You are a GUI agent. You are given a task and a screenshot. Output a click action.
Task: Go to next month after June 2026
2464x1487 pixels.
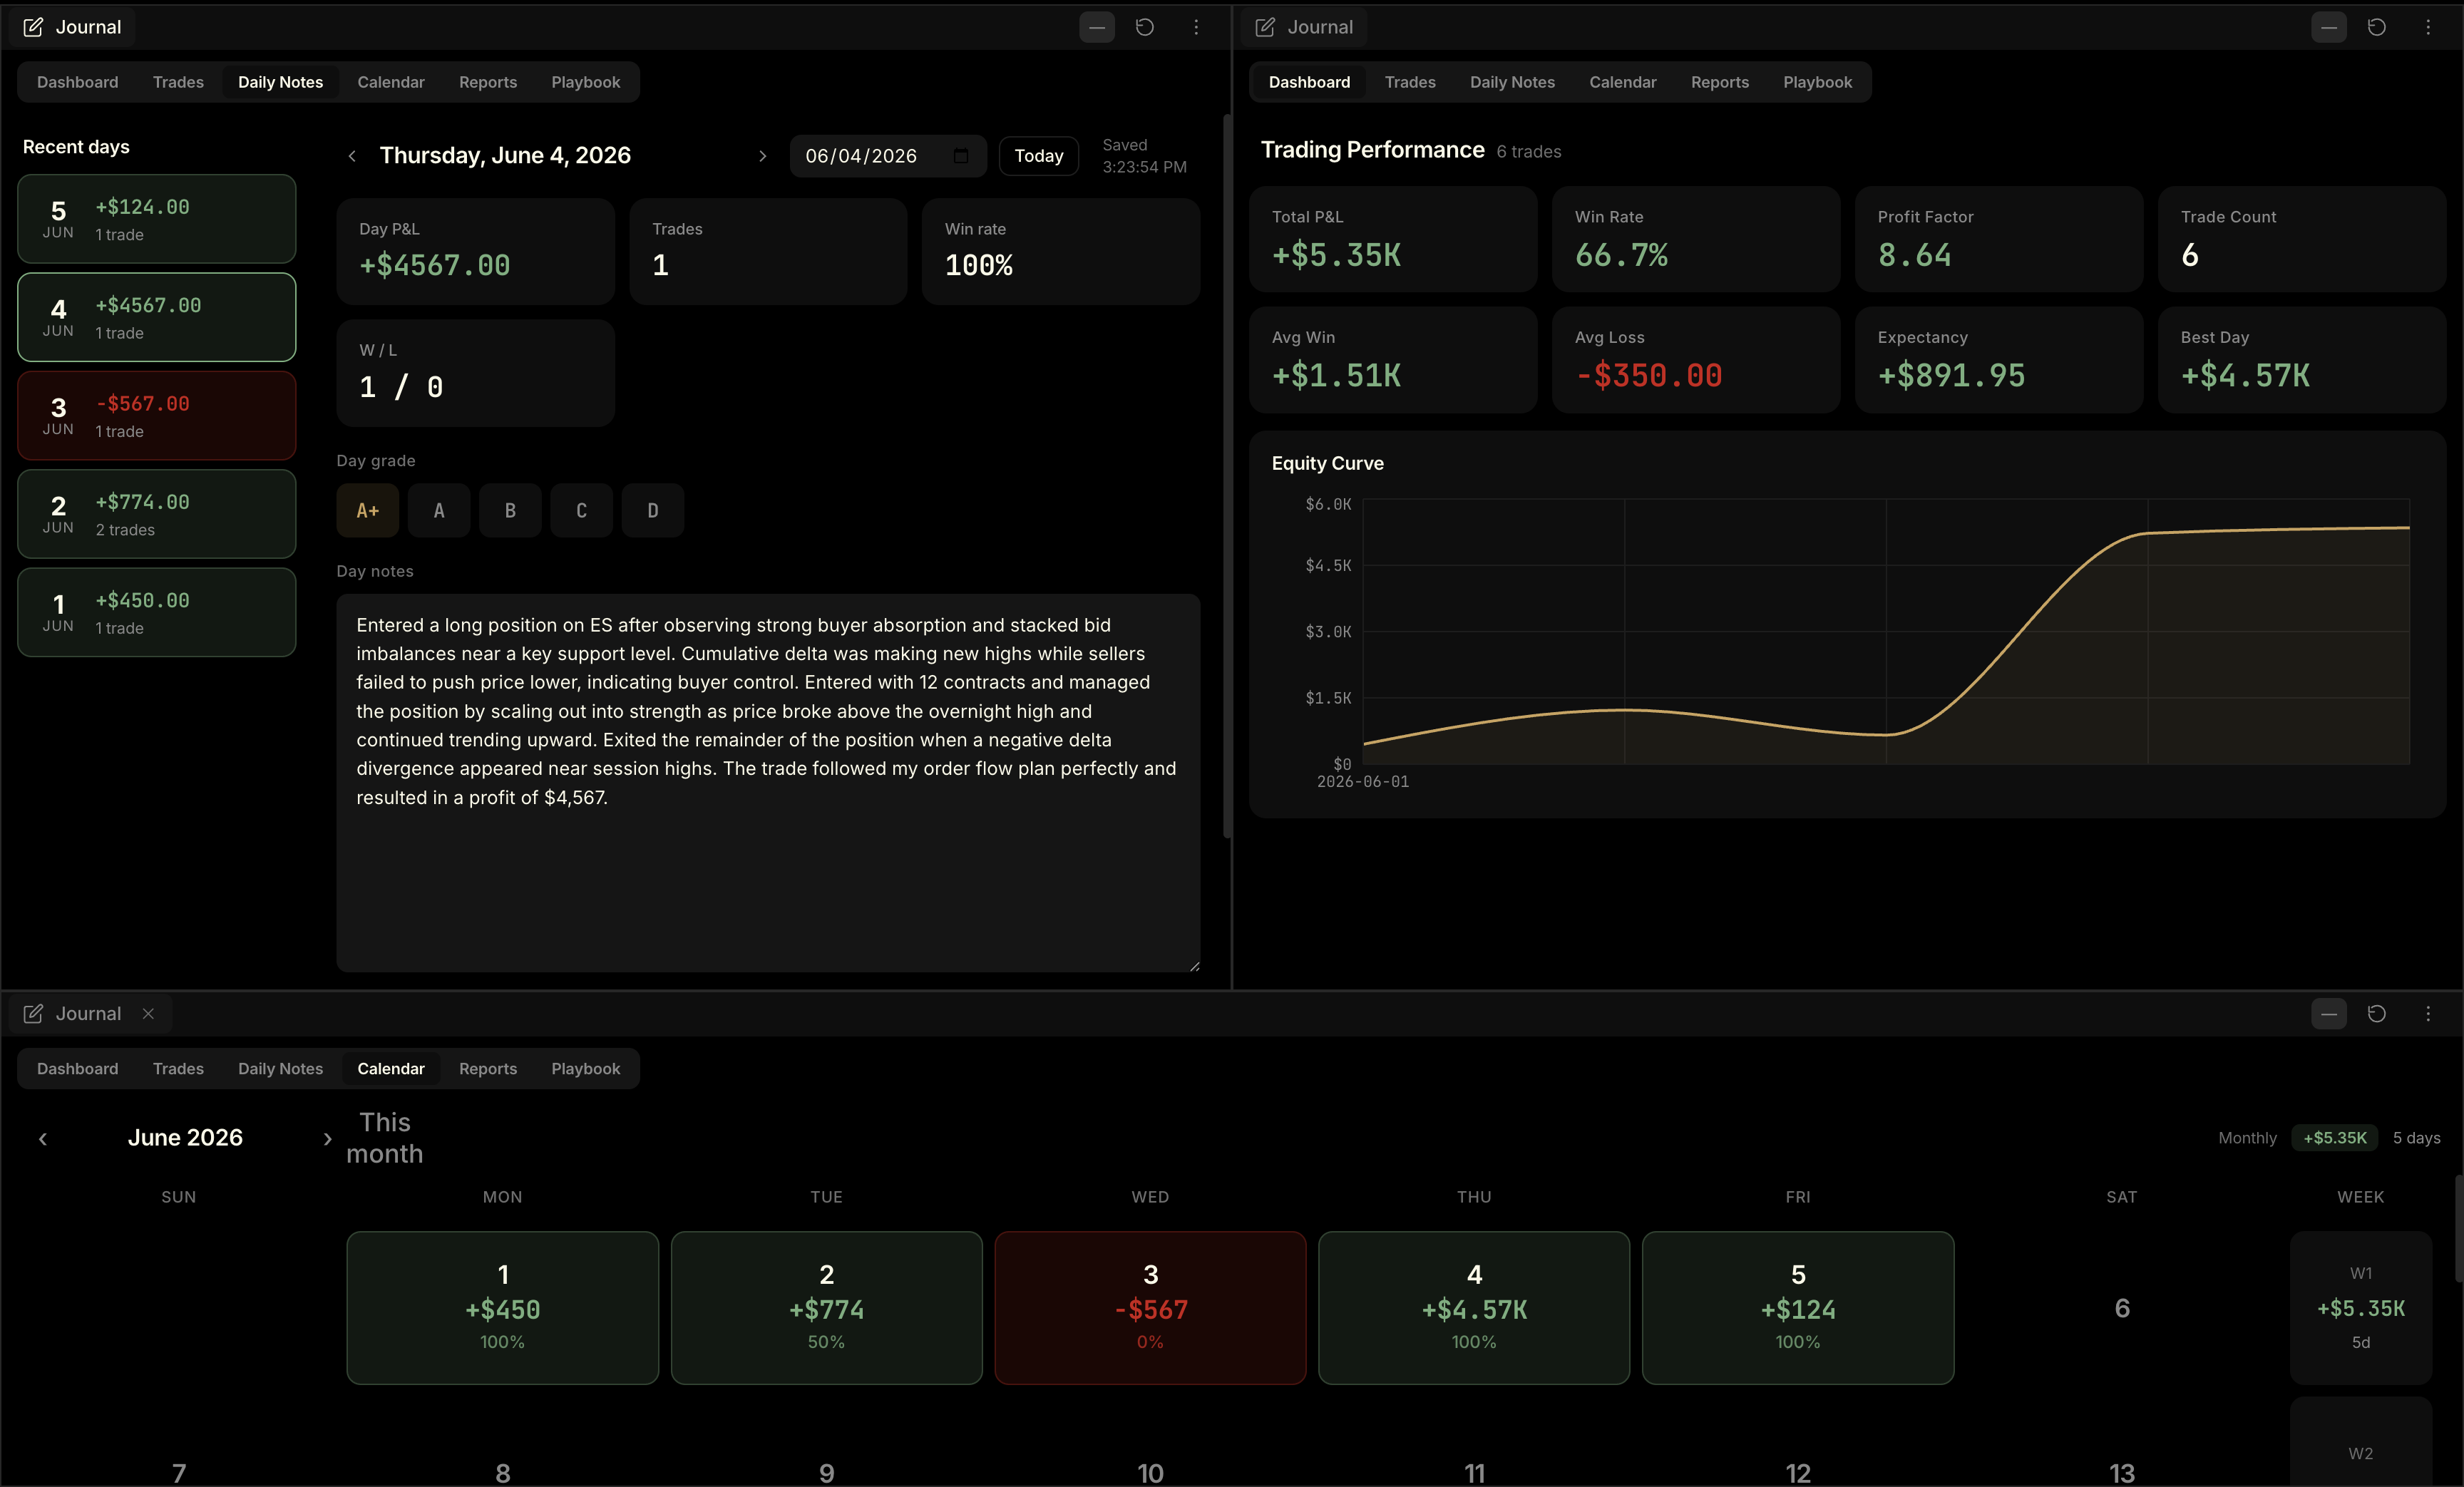click(327, 1139)
